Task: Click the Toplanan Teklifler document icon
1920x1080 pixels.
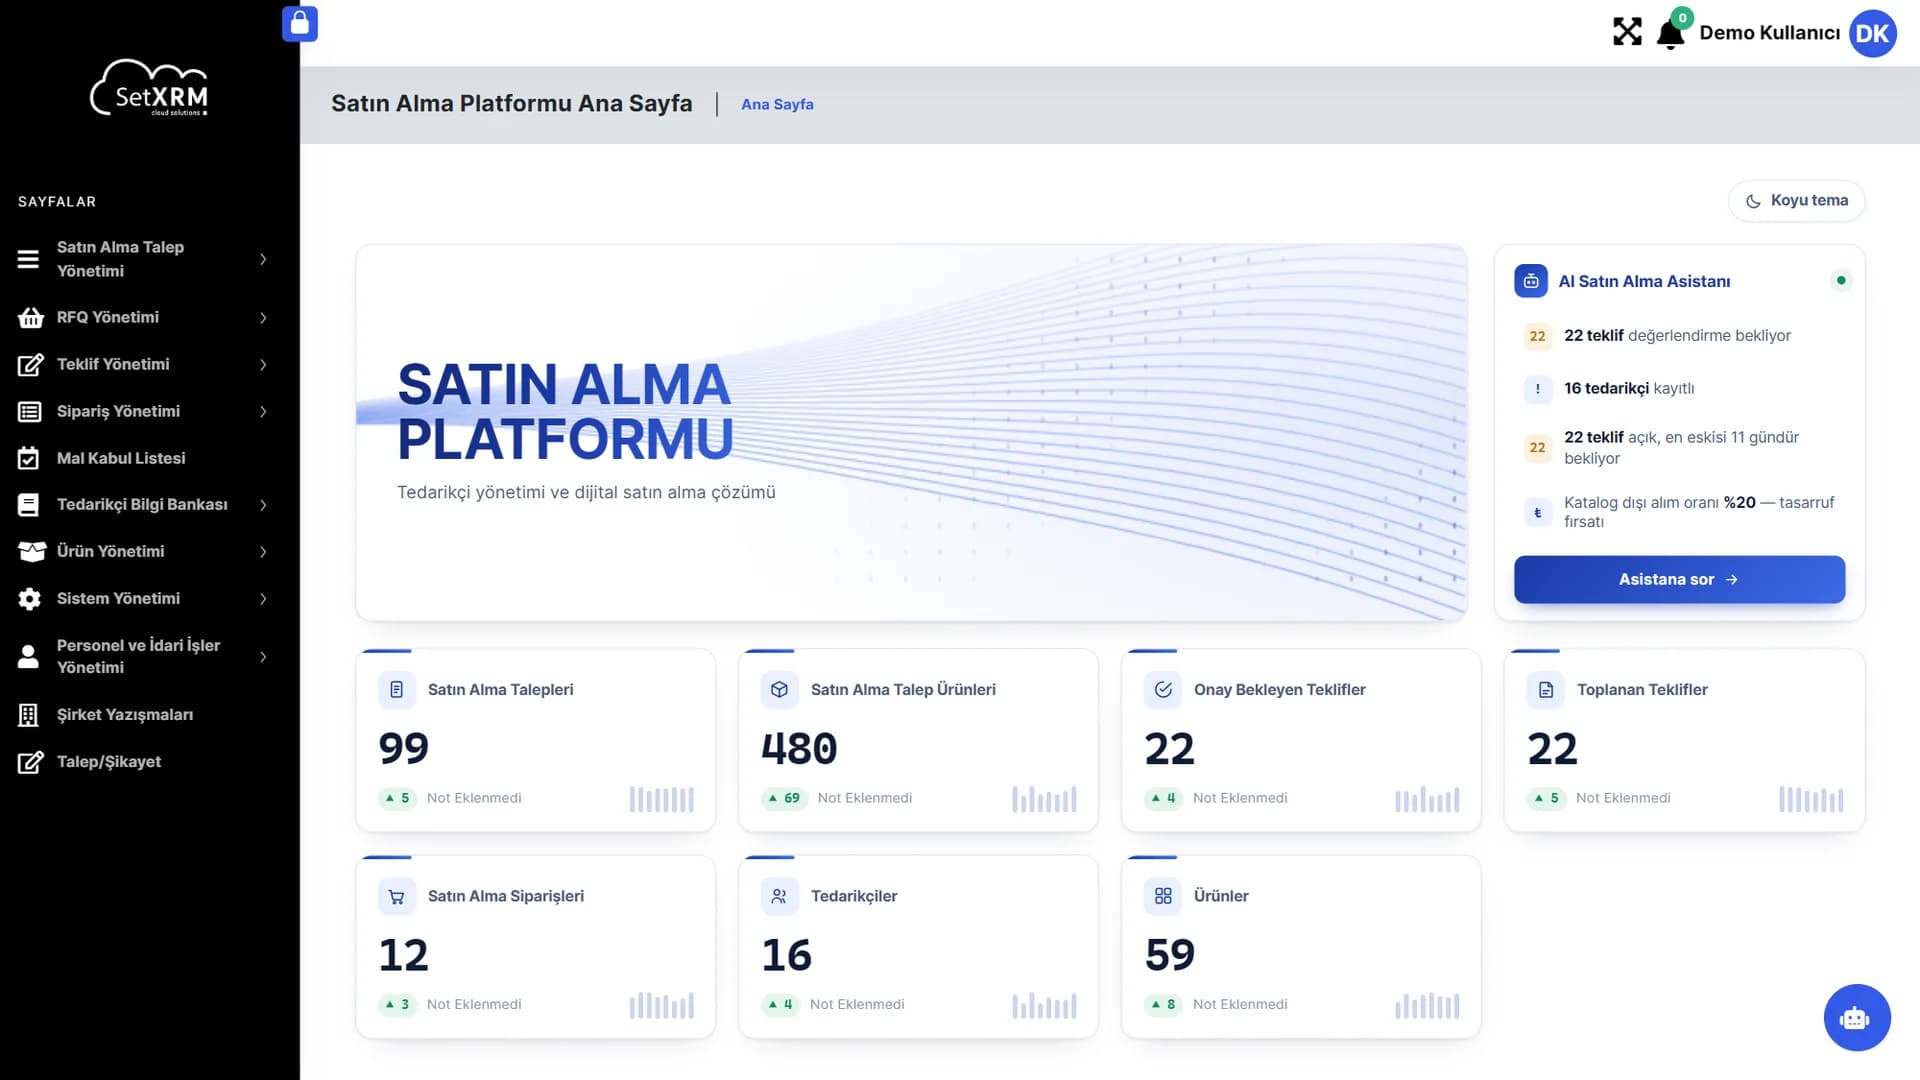Action: coord(1546,690)
